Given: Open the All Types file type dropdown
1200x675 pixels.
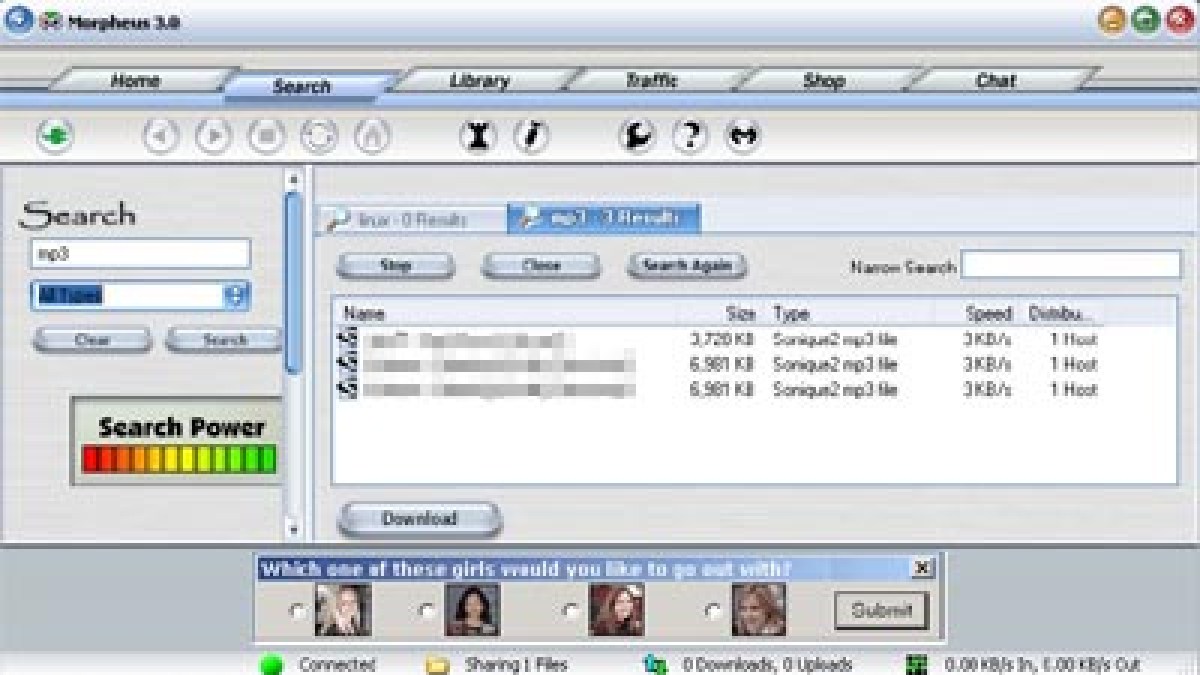Looking at the screenshot, I should point(236,295).
